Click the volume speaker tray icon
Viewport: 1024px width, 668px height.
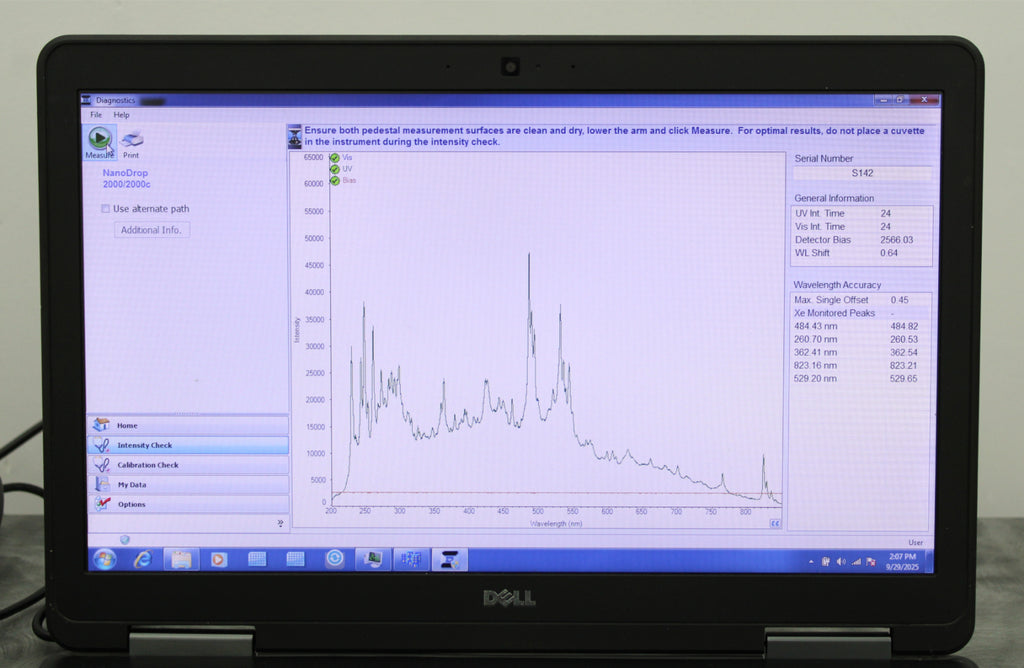tap(840, 561)
